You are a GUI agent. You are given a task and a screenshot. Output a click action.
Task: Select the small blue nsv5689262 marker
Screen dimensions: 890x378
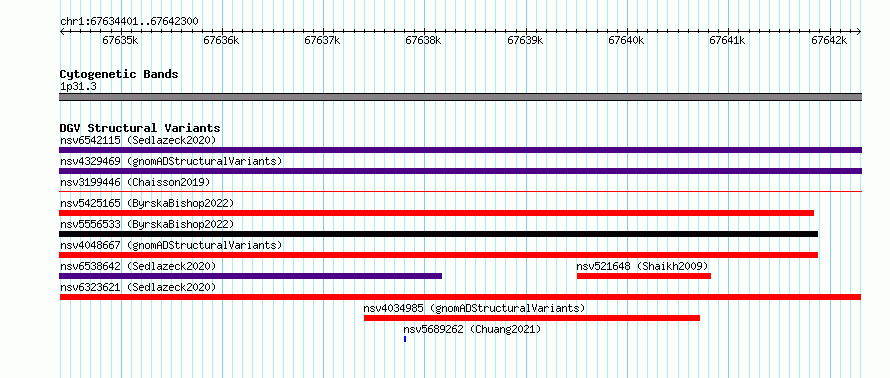[x=405, y=339]
